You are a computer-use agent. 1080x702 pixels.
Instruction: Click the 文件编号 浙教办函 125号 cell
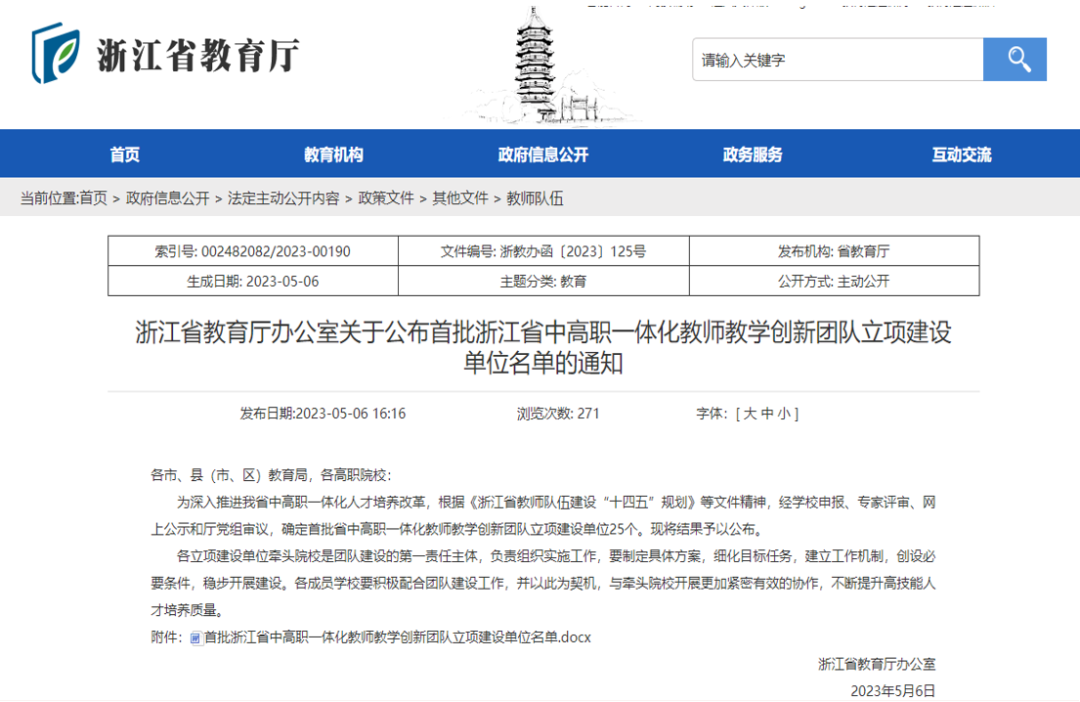point(543,251)
